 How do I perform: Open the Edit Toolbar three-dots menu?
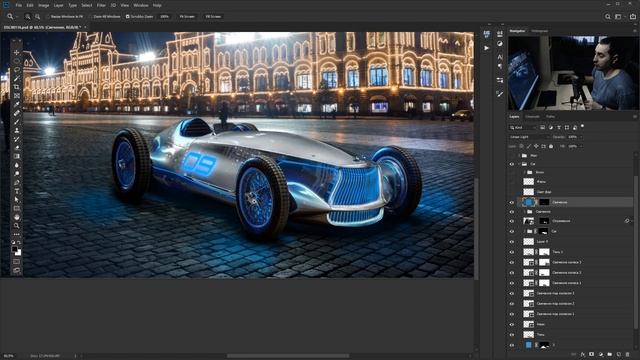16,235
